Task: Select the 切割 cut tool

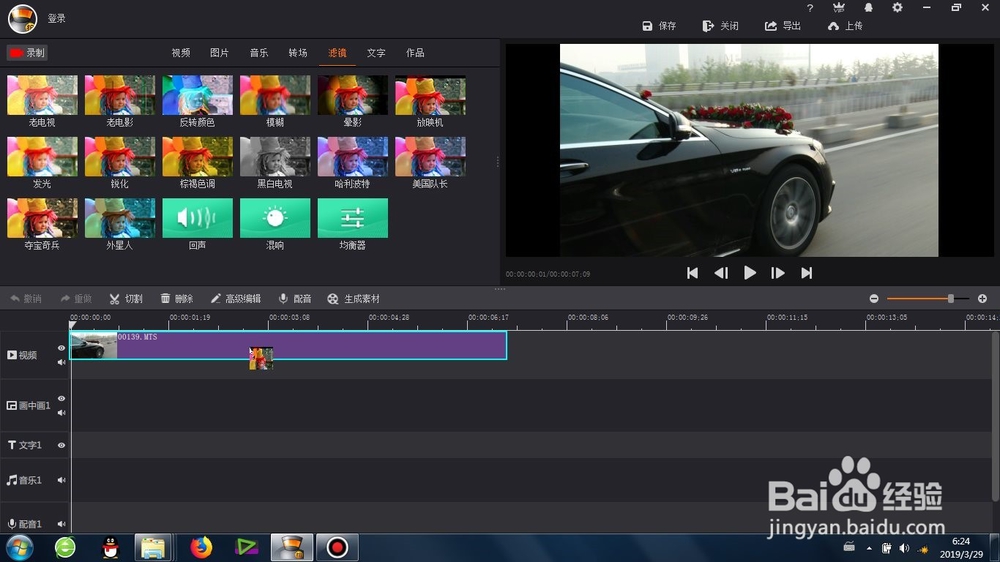Action: (126, 299)
